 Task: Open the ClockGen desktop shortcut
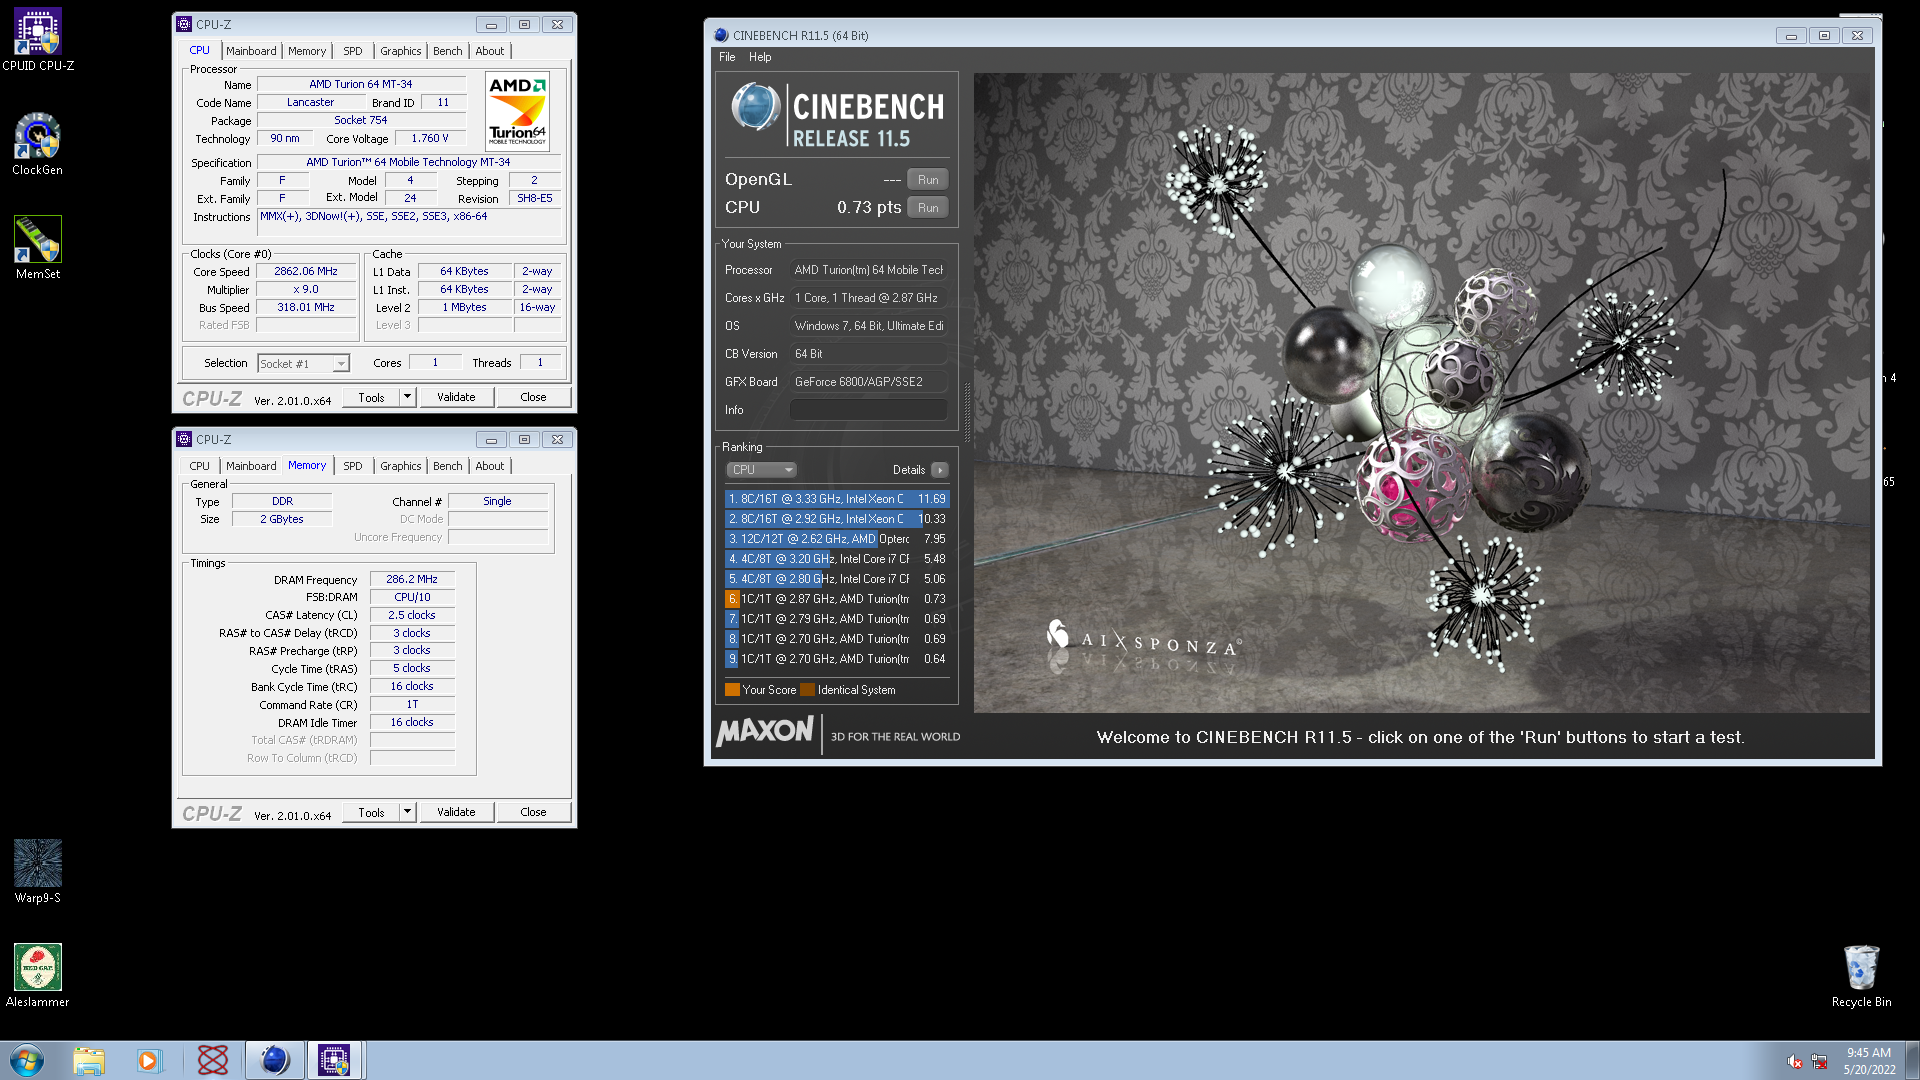pos(38,144)
